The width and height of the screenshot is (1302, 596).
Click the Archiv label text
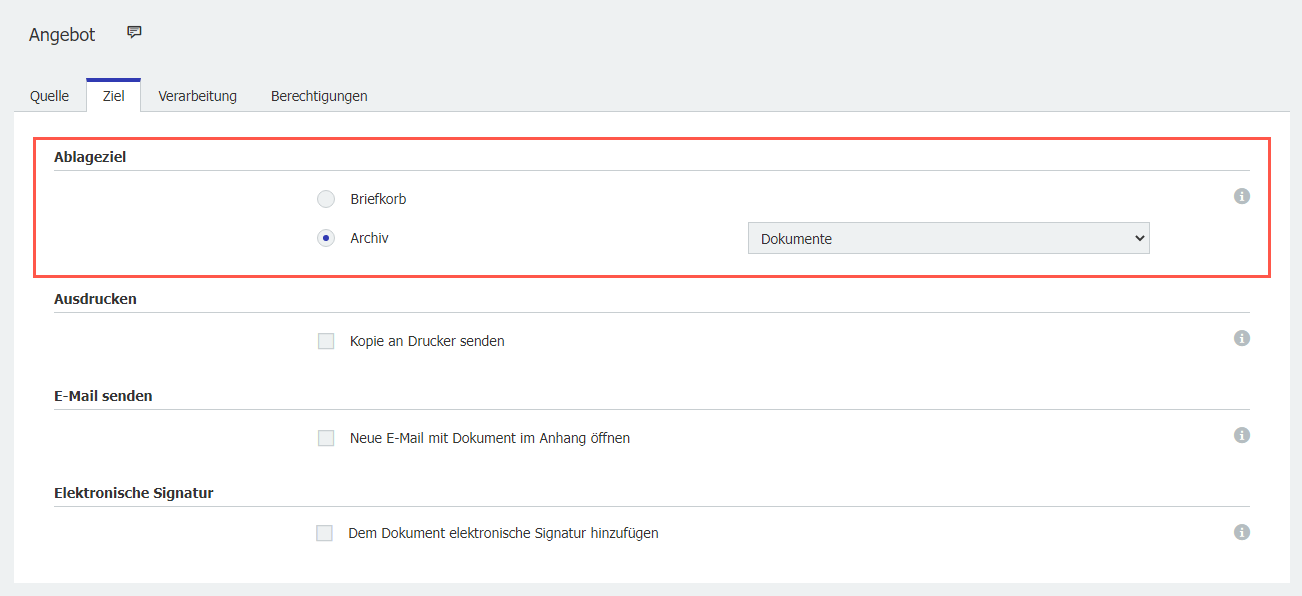coord(367,238)
